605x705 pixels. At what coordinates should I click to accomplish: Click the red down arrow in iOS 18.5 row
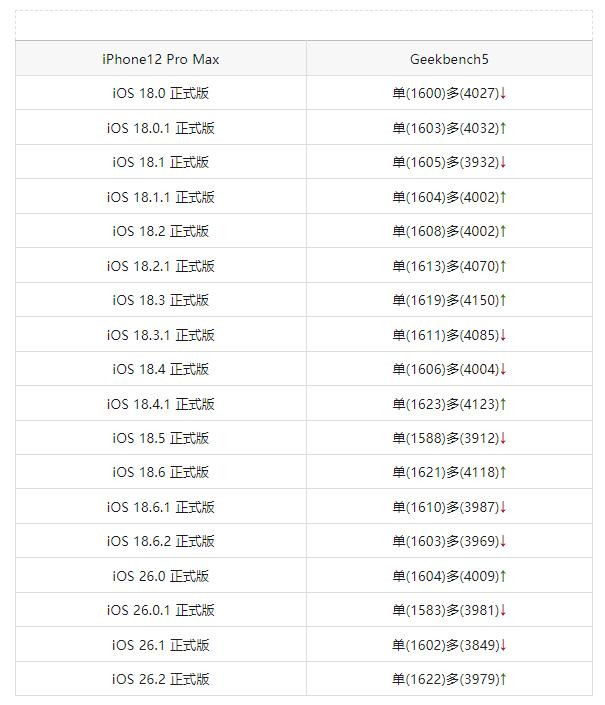[503, 438]
